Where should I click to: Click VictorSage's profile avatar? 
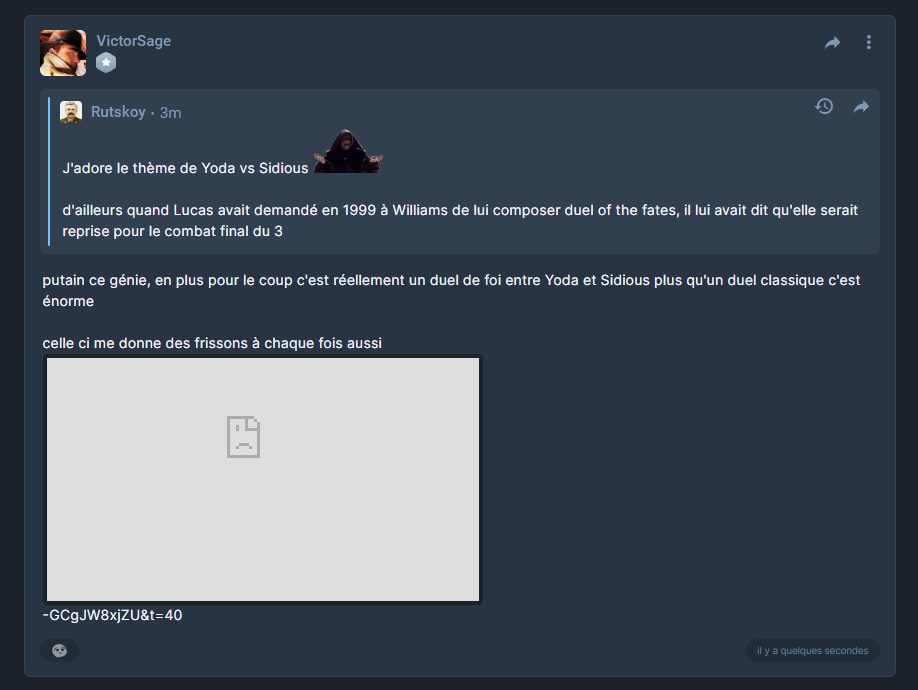[63, 53]
